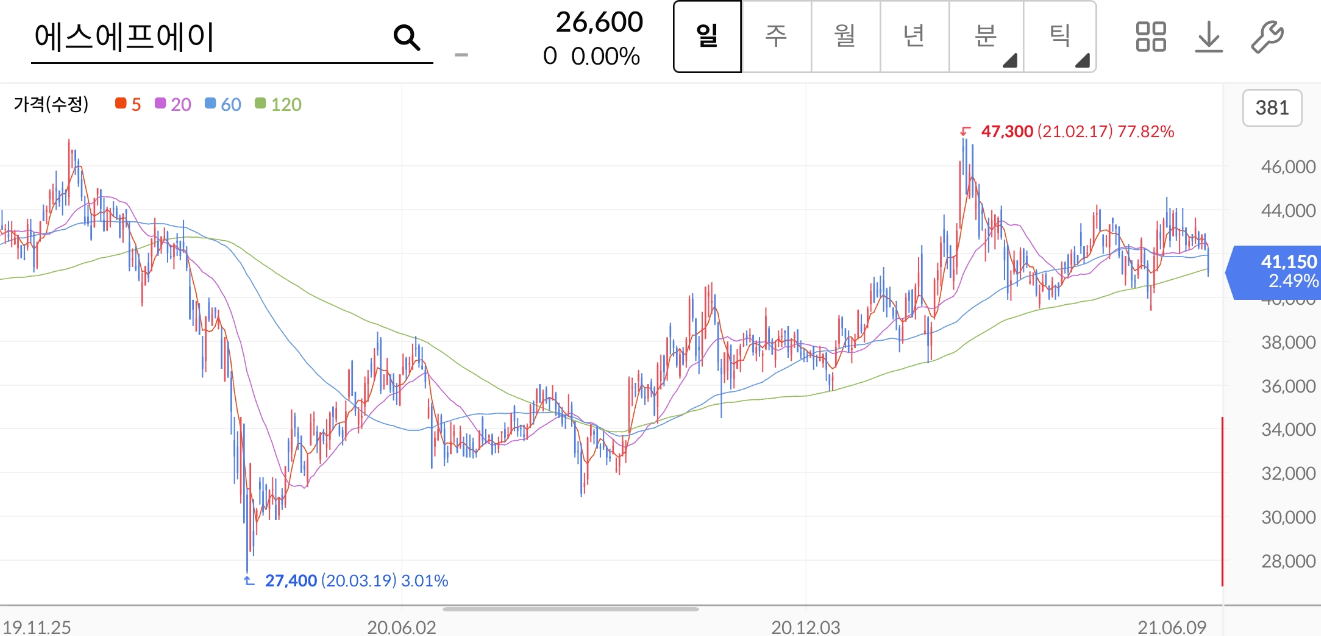Toggle the 120-day moving average legend
This screenshot has width=1321, height=636.
(x=278, y=104)
